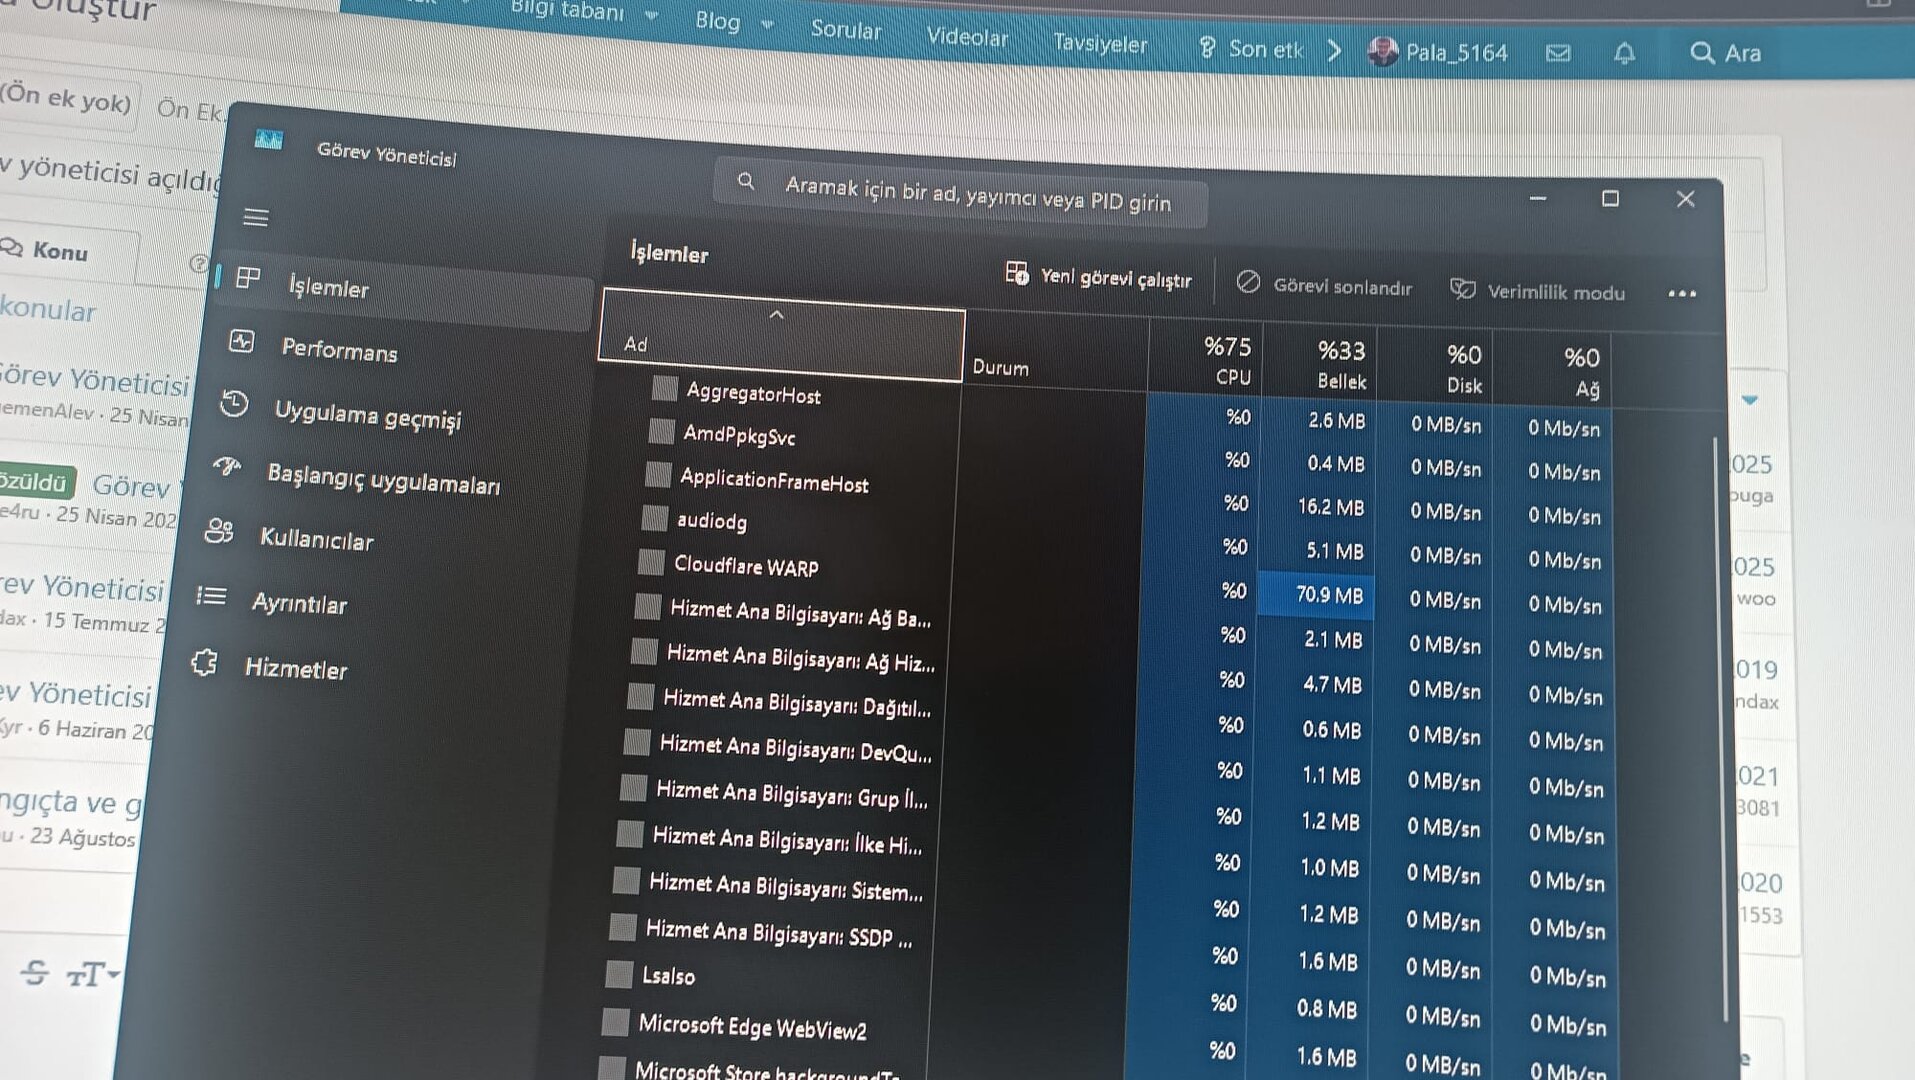The height and width of the screenshot is (1080, 1915).
Task: Click the Verimlilik modu button
Action: pyautogui.click(x=1537, y=291)
